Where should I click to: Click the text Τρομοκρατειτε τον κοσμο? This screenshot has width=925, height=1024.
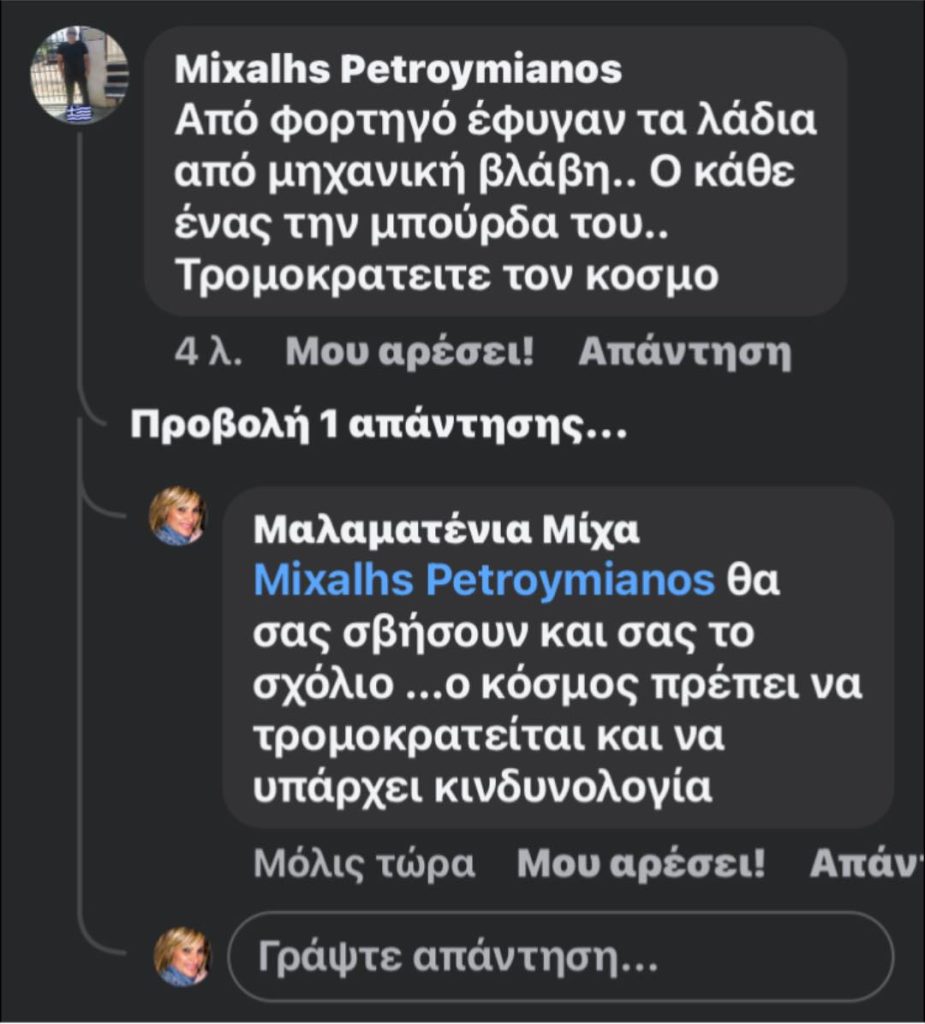pyautogui.click(x=446, y=275)
